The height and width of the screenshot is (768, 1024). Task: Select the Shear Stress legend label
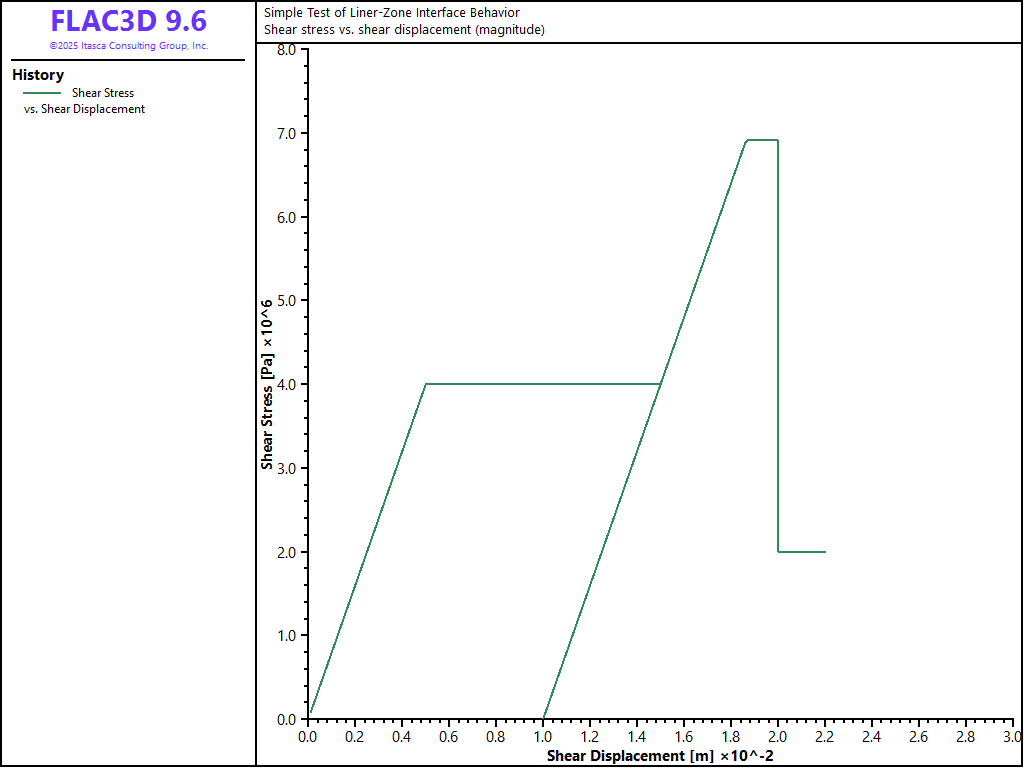click(103, 93)
